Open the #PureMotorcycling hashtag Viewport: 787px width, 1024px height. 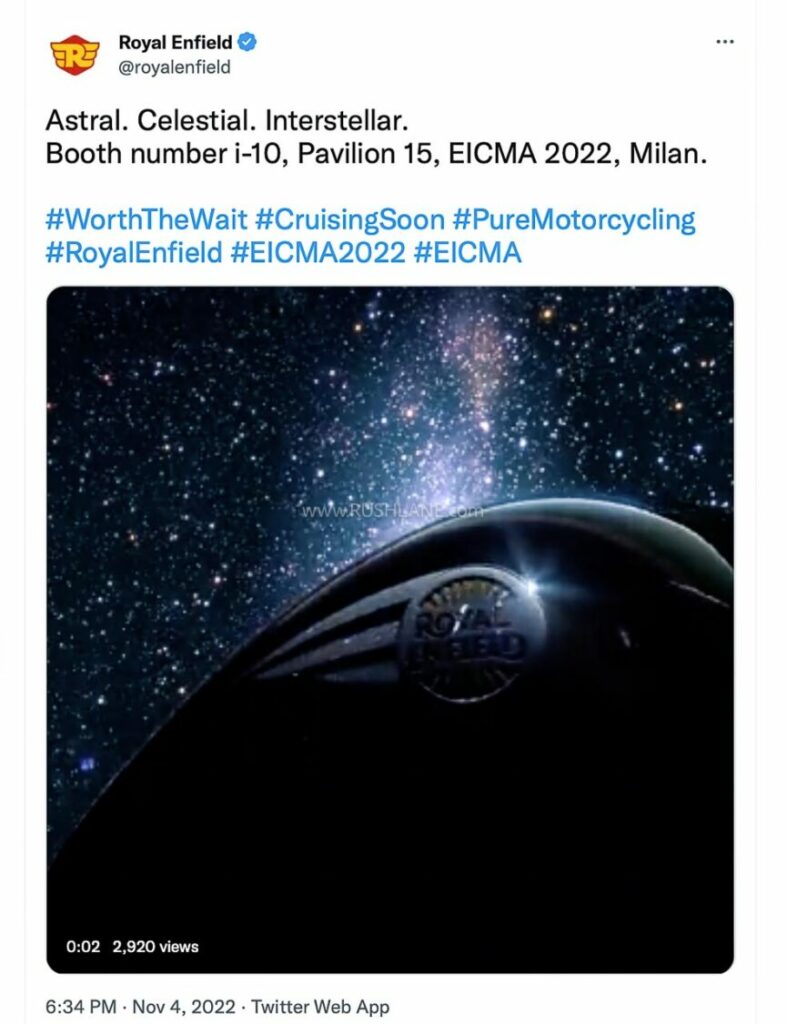[573, 219]
